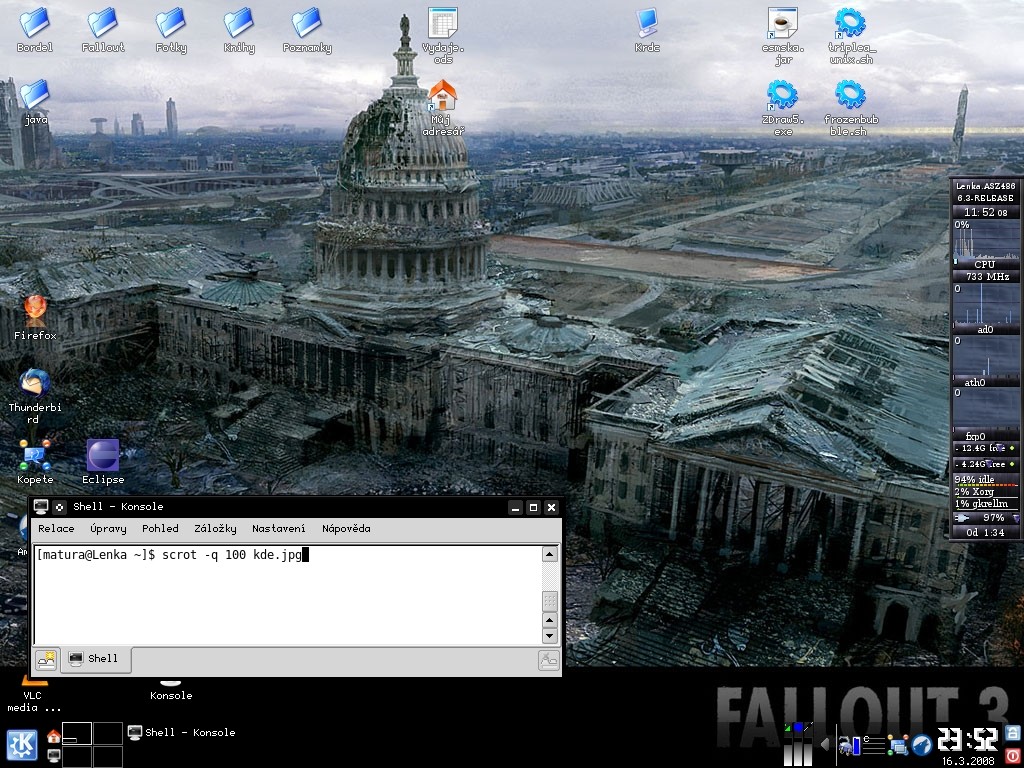Open the Relace menu in Konsole
The image size is (1024, 768).
56,528
